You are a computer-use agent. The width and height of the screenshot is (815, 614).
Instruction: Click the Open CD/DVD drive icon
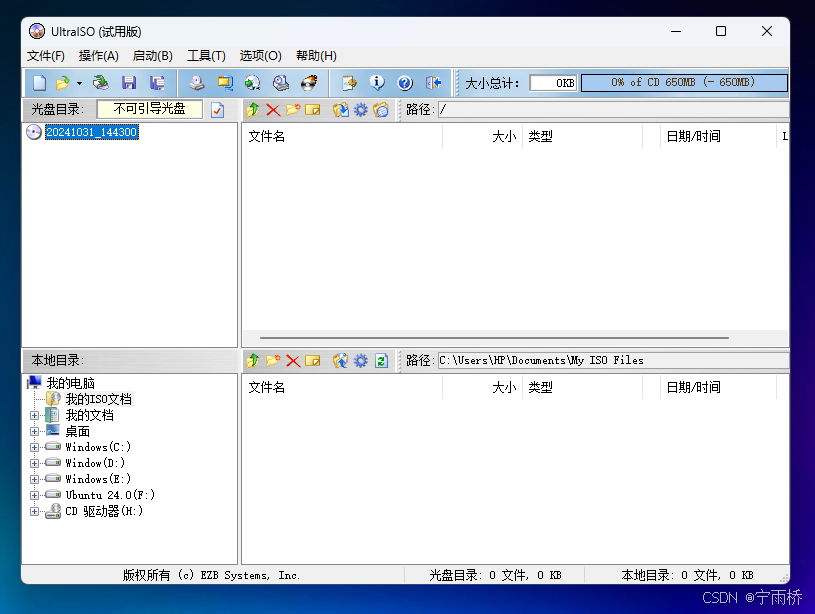(100, 83)
